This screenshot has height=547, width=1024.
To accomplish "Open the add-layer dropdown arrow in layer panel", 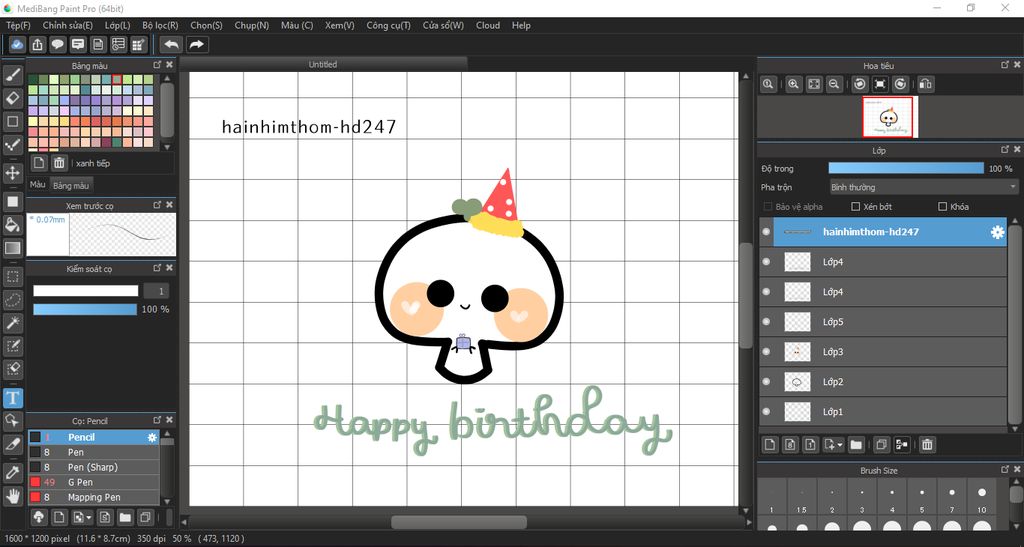I will (839, 445).
